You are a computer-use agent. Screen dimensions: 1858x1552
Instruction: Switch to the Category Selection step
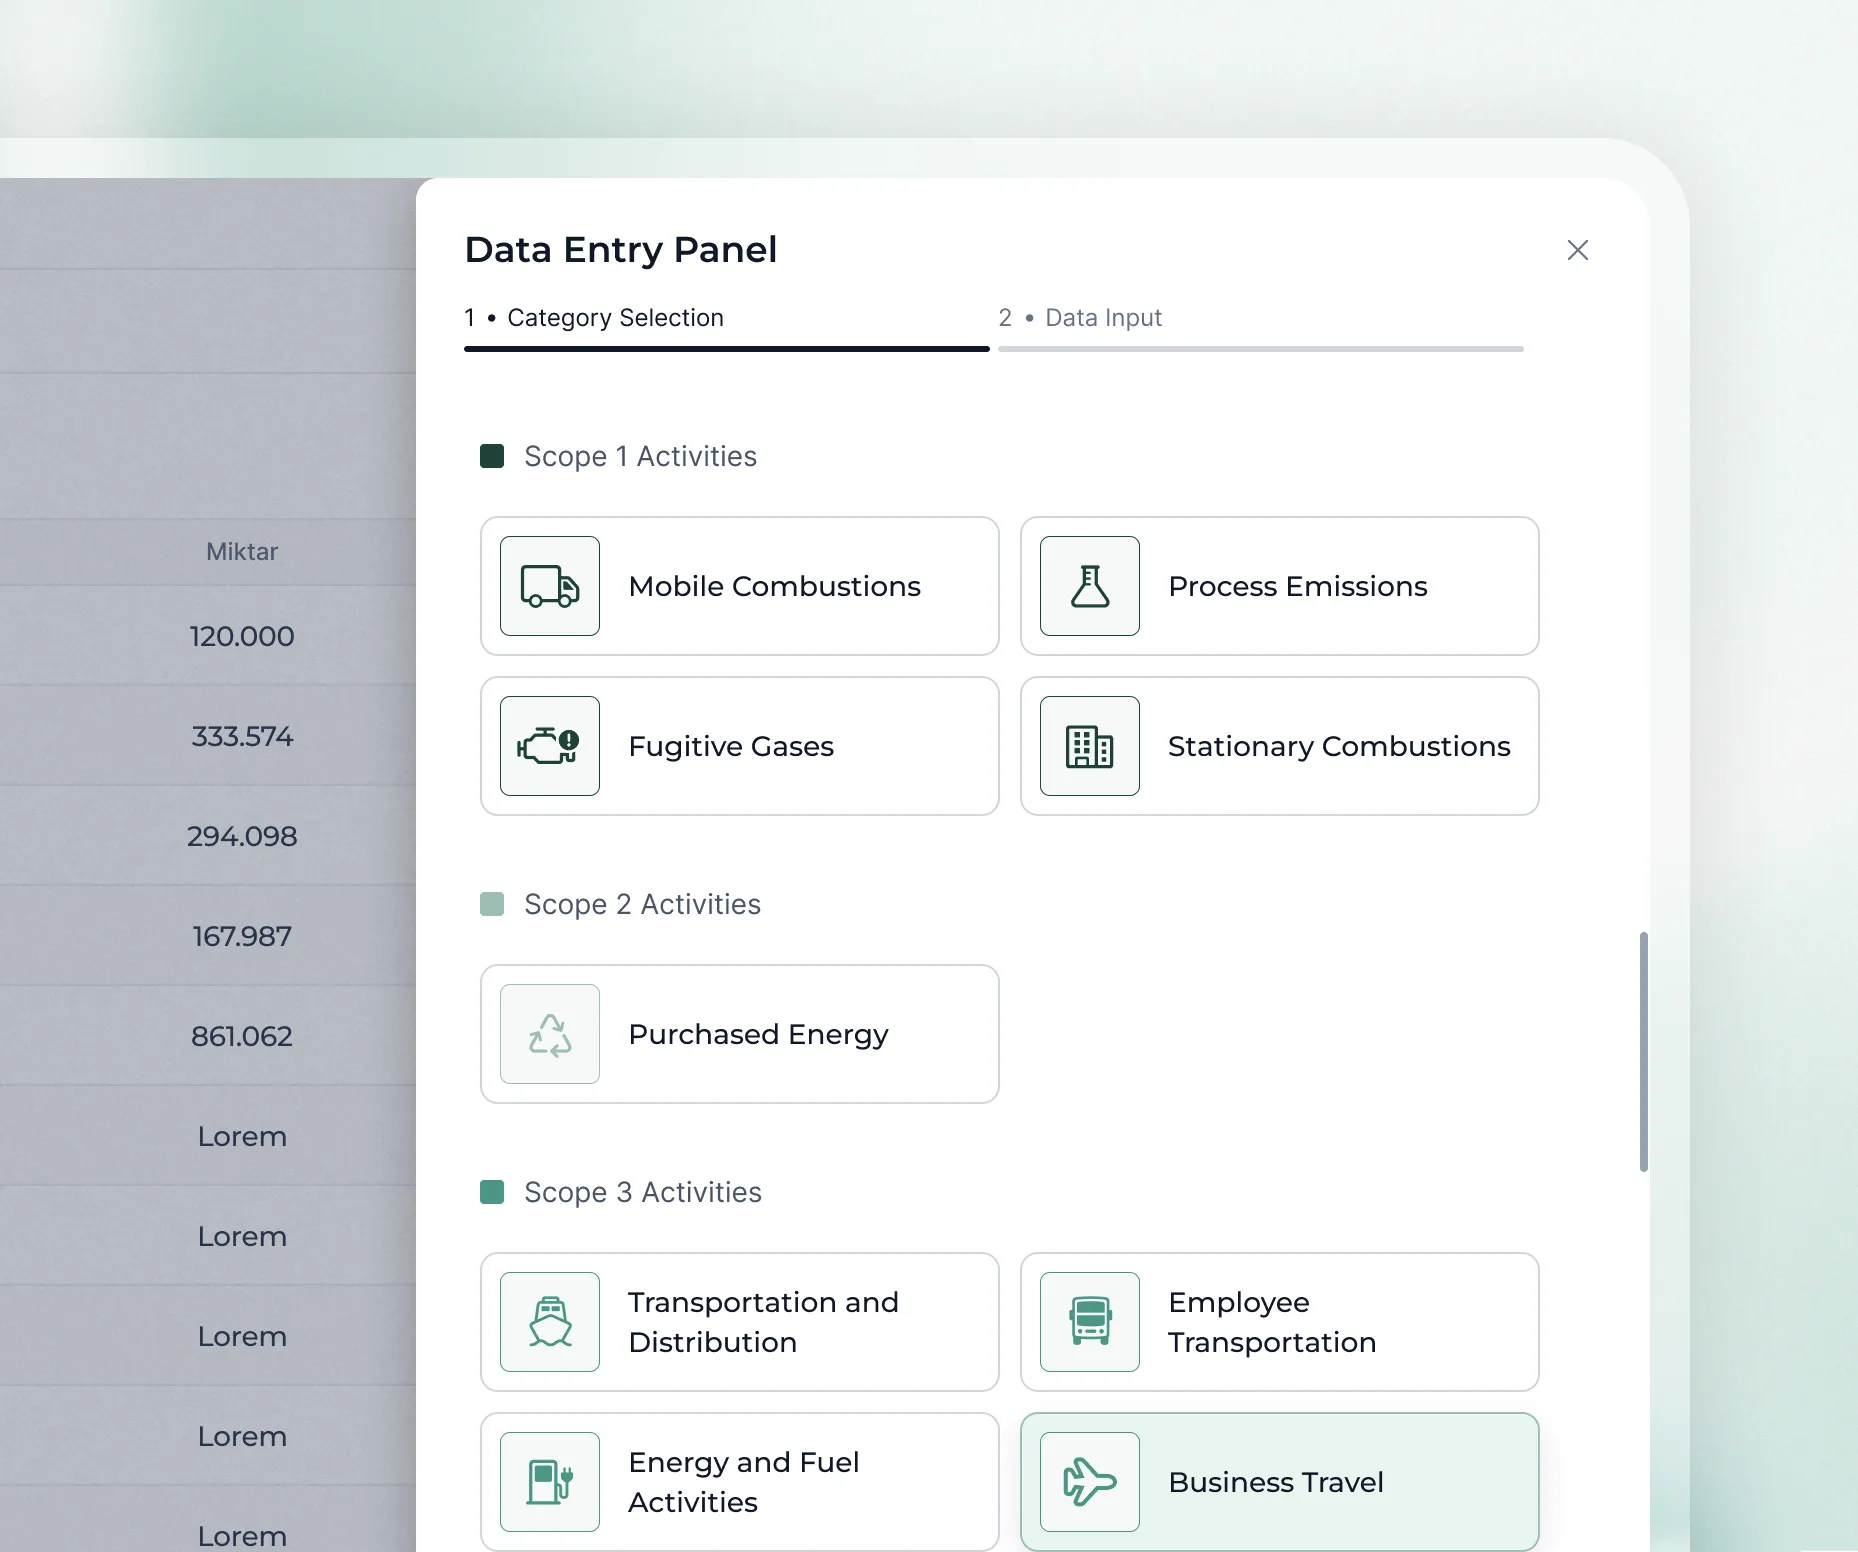614,318
